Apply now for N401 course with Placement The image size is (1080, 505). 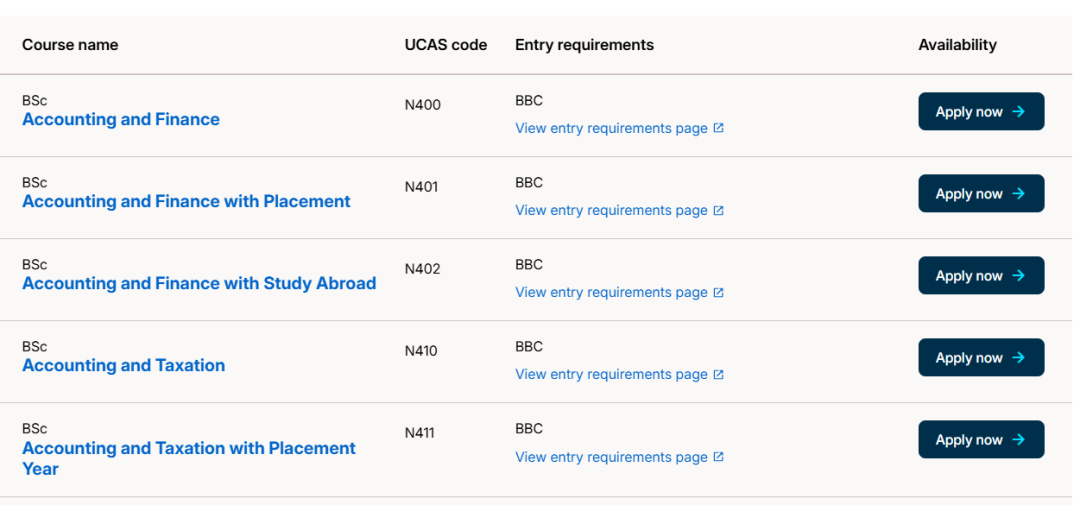[x=981, y=194]
